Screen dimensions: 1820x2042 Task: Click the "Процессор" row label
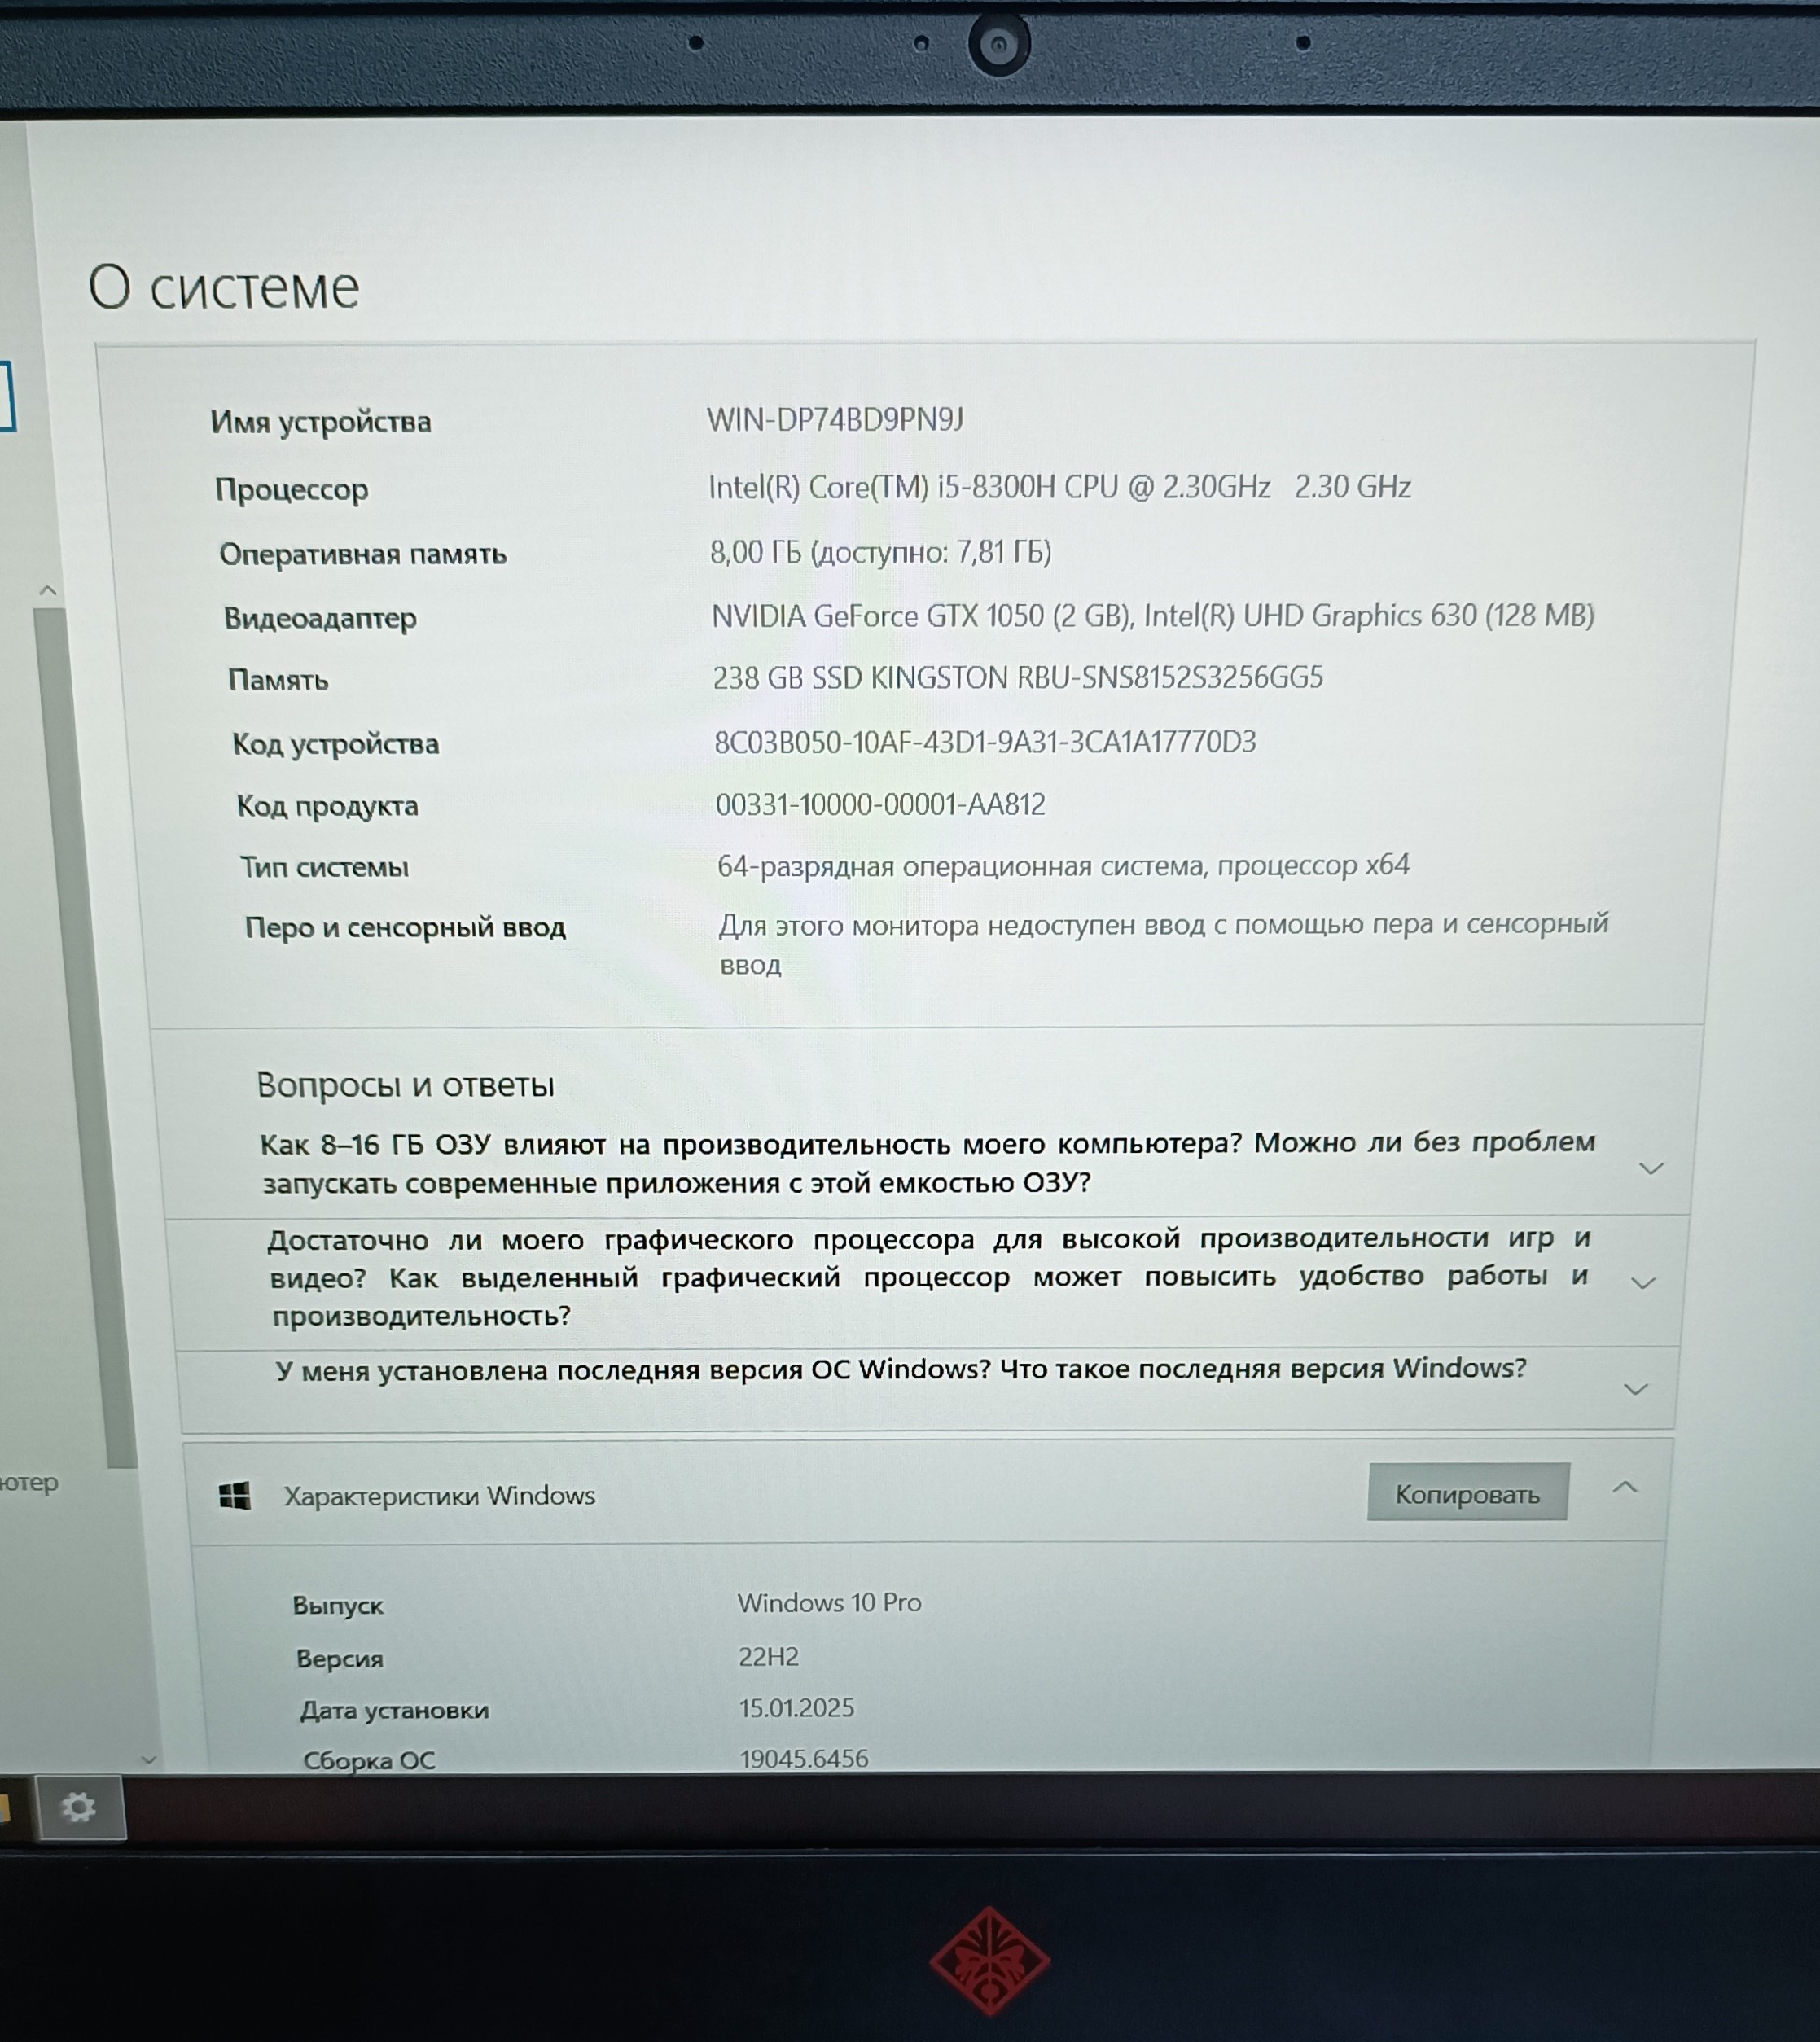pyautogui.click(x=292, y=489)
